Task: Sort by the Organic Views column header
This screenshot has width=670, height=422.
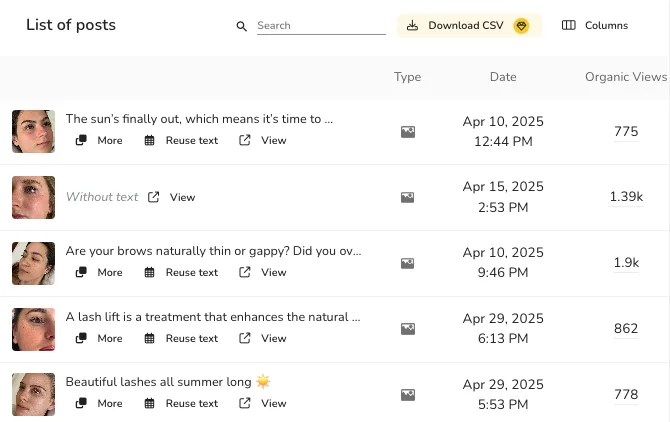Action: point(625,77)
